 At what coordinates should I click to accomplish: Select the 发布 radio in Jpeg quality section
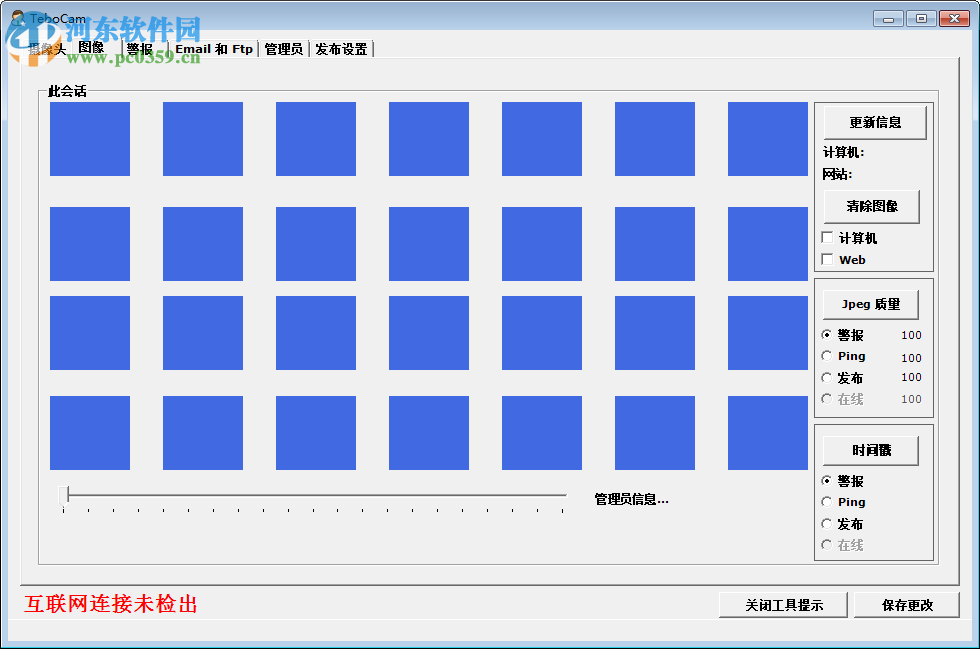point(828,378)
